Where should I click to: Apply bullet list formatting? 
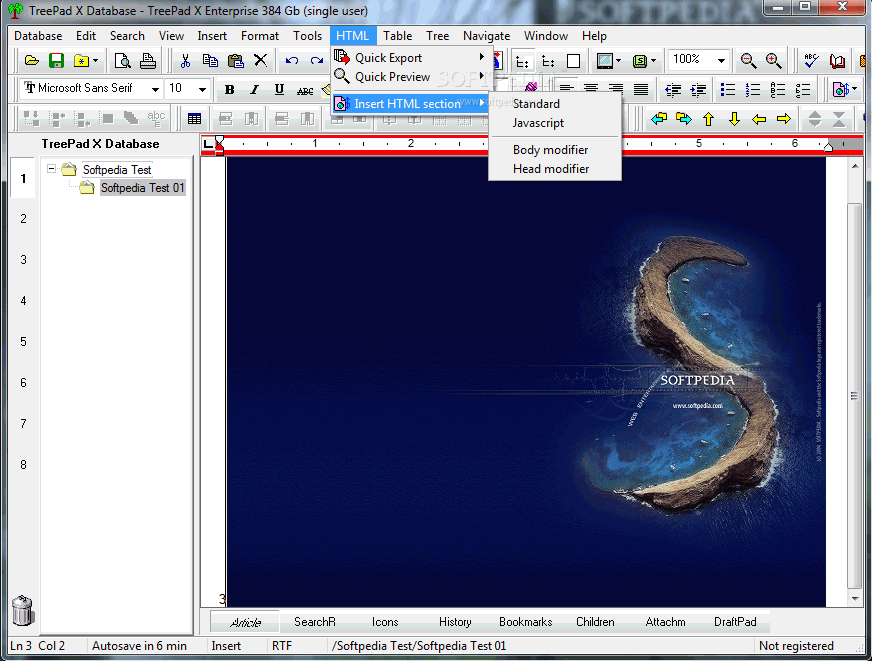coord(727,90)
